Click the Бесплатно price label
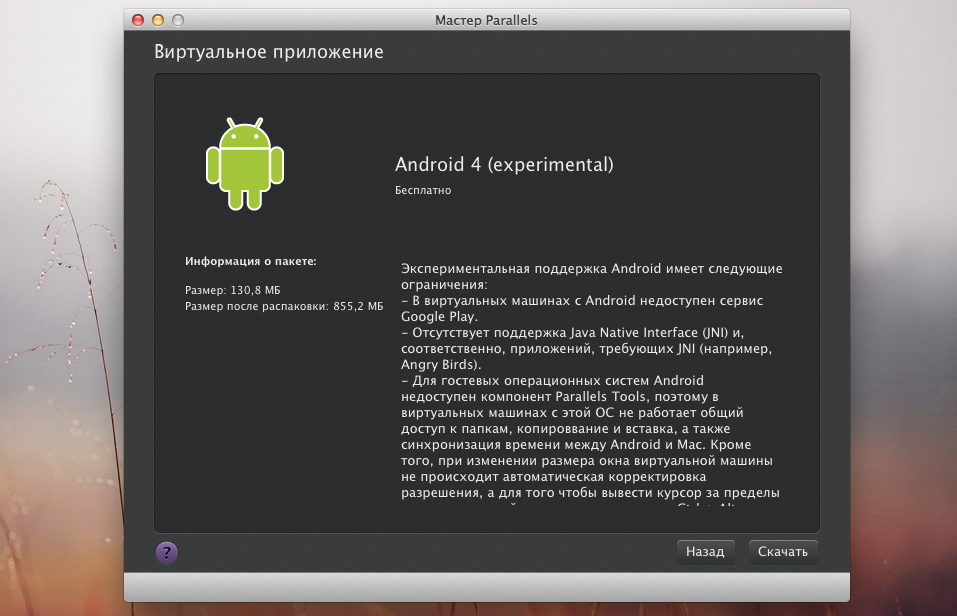The height and width of the screenshot is (616, 957). pyautogui.click(x=423, y=190)
